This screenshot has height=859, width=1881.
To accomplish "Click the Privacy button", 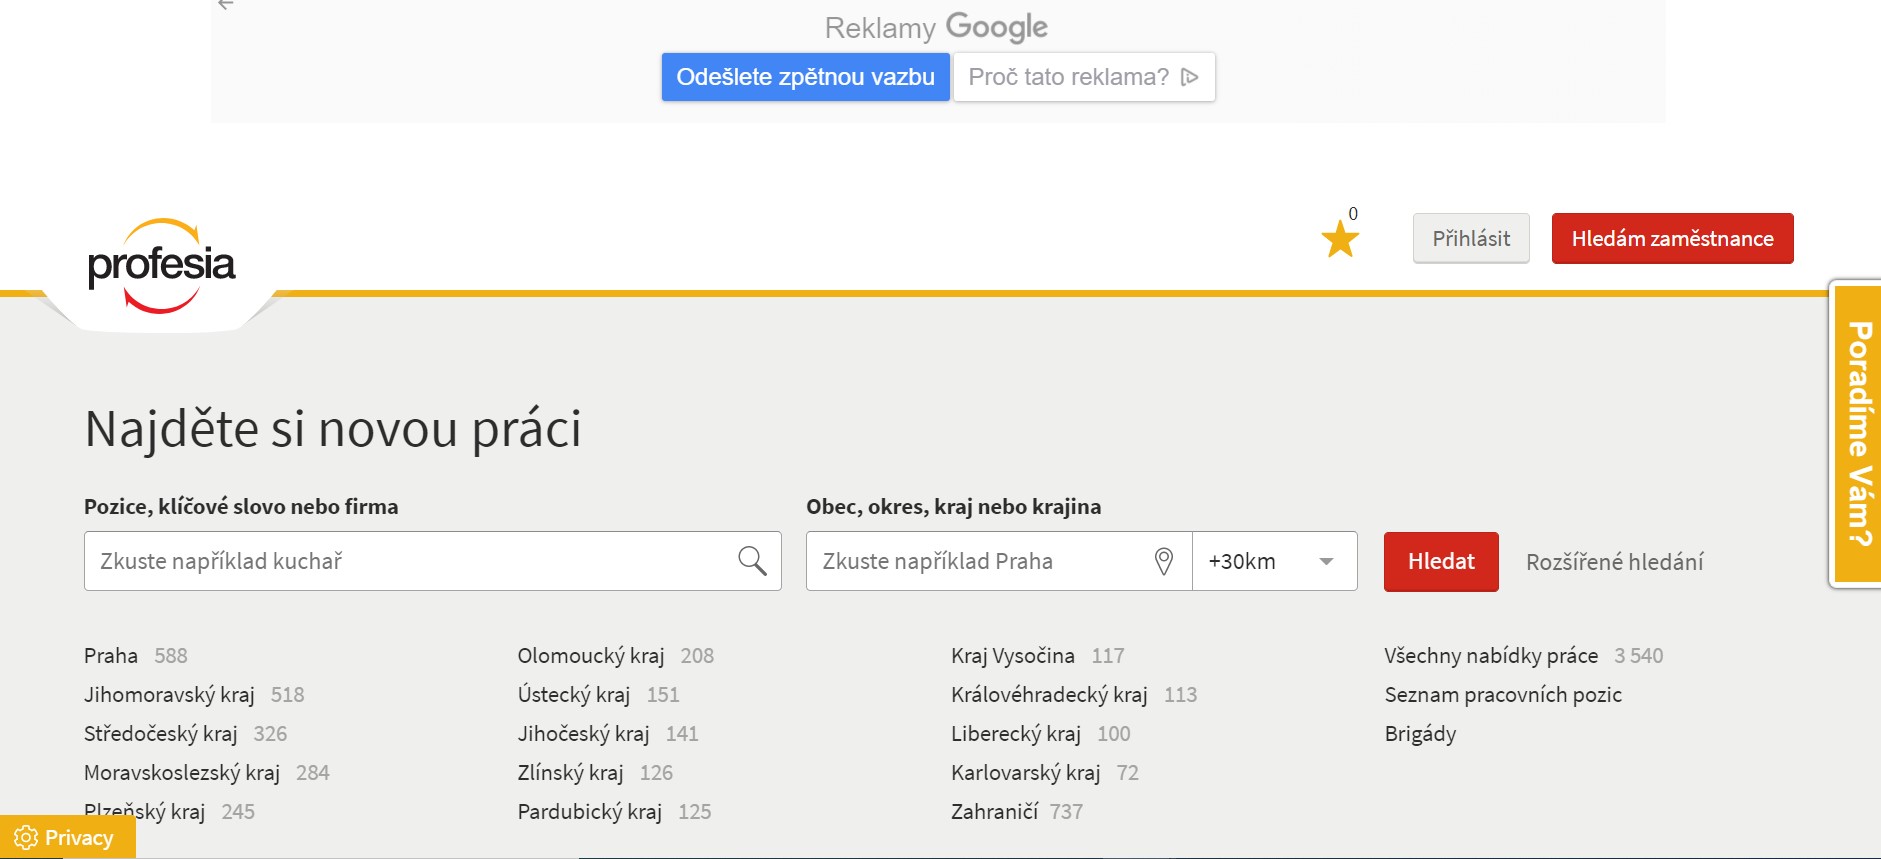I will coord(67,837).
